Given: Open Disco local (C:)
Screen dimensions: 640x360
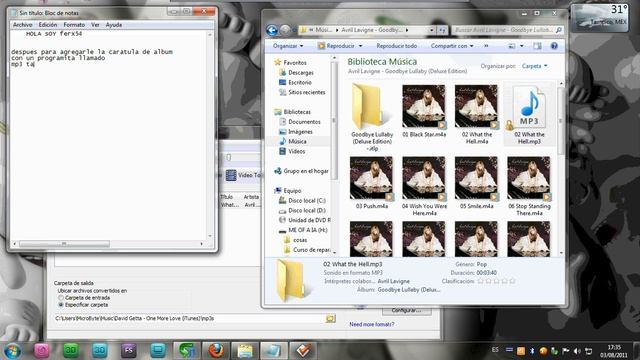Looking at the screenshot, I should coord(307,200).
